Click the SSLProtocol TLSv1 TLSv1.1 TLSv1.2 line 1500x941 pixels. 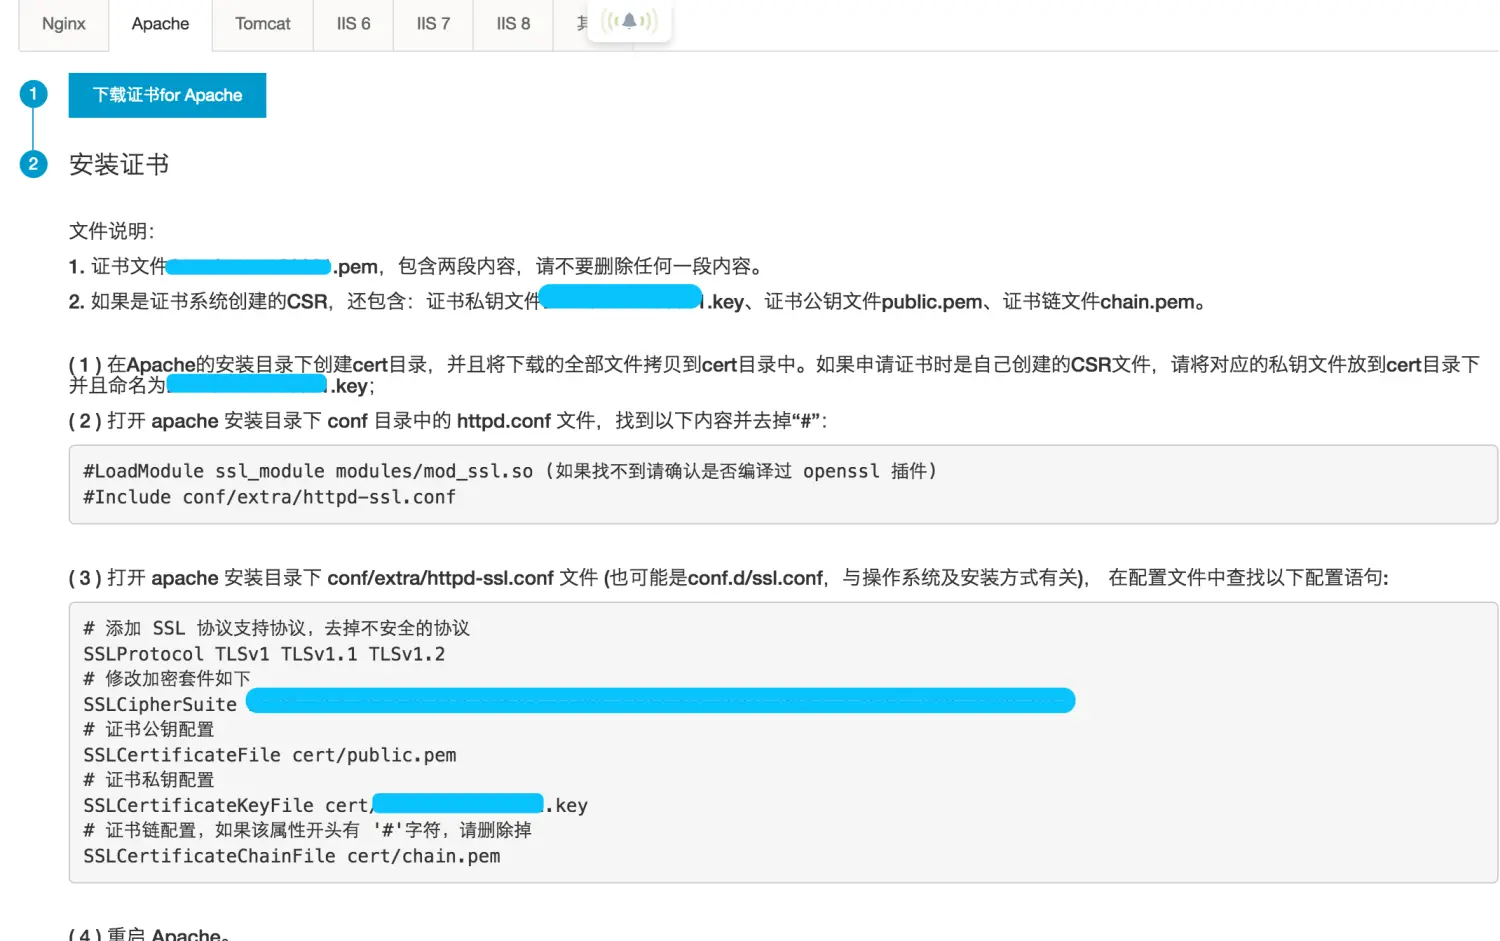click(x=264, y=654)
